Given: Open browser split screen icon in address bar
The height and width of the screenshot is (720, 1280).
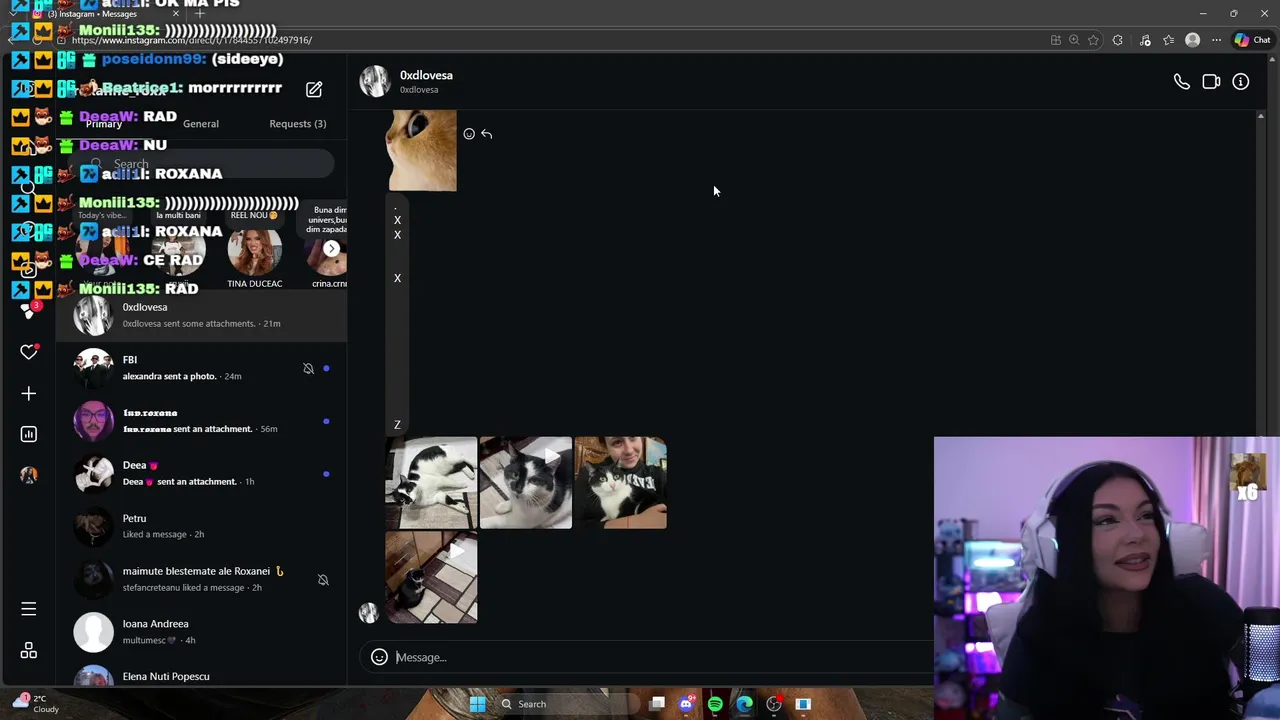Looking at the screenshot, I should coord(1055,40).
